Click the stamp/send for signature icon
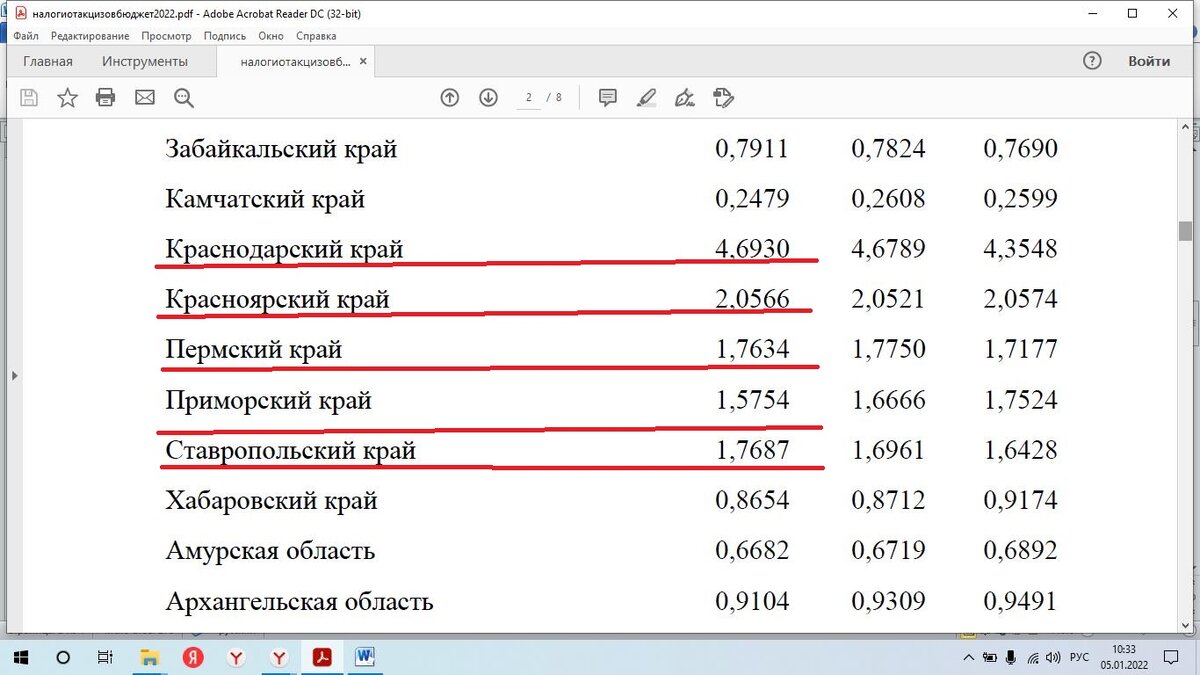This screenshot has width=1200, height=675. point(724,97)
